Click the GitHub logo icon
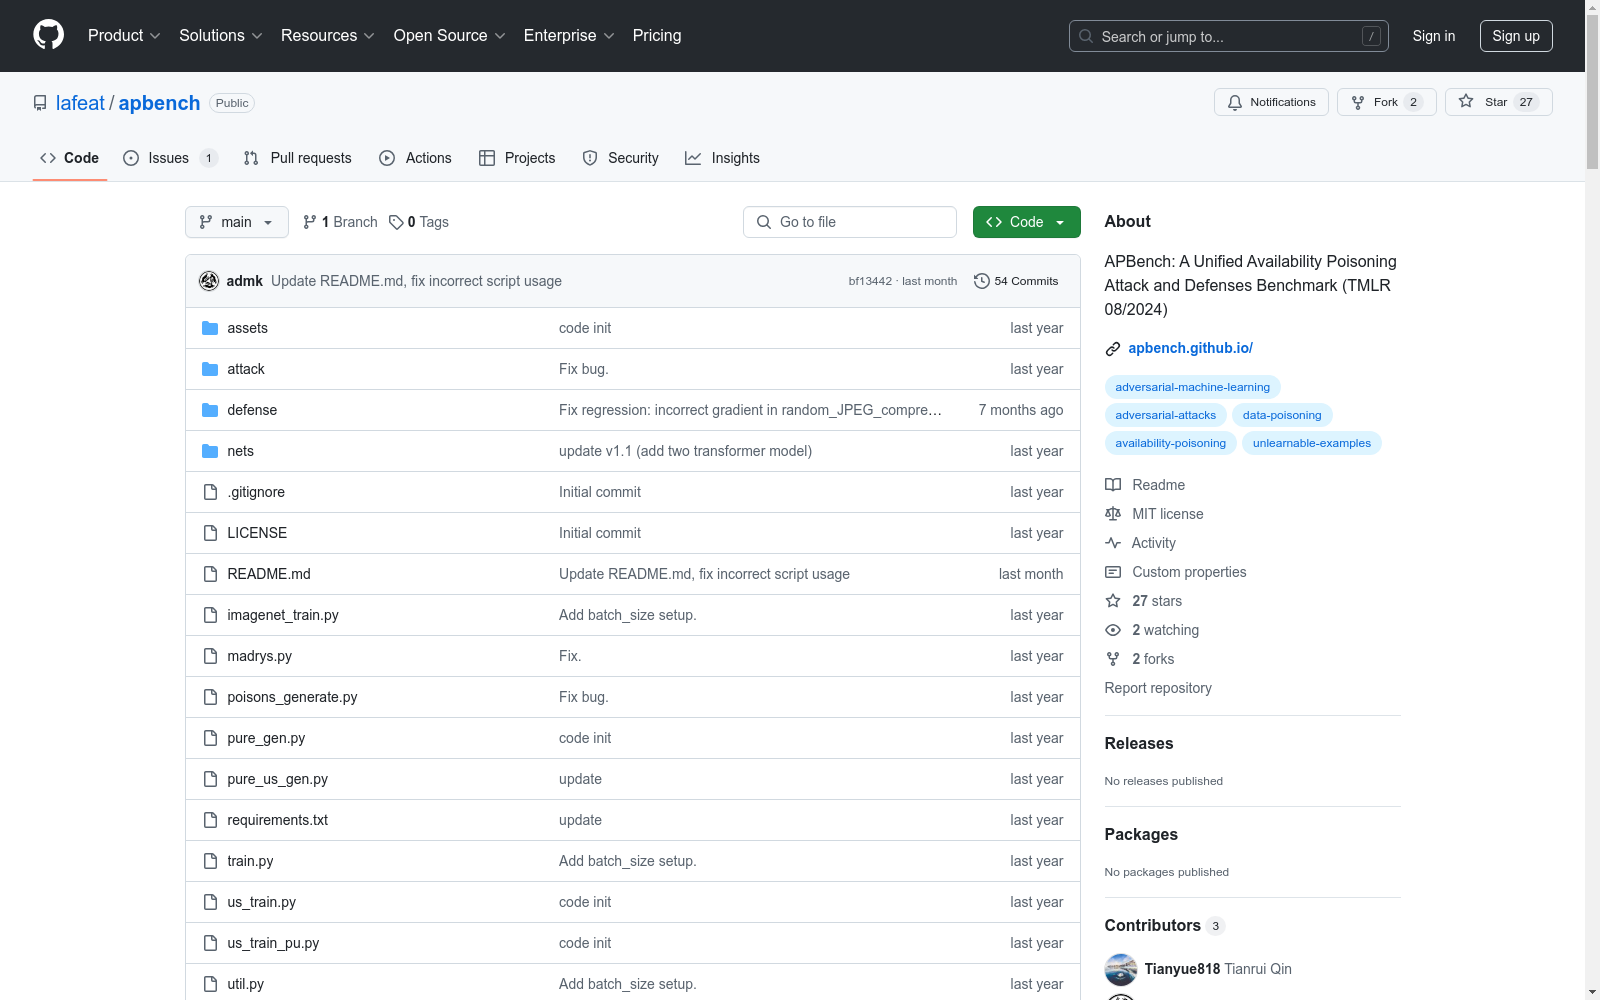Screen dimensions: 1600x1000 point(48,35)
